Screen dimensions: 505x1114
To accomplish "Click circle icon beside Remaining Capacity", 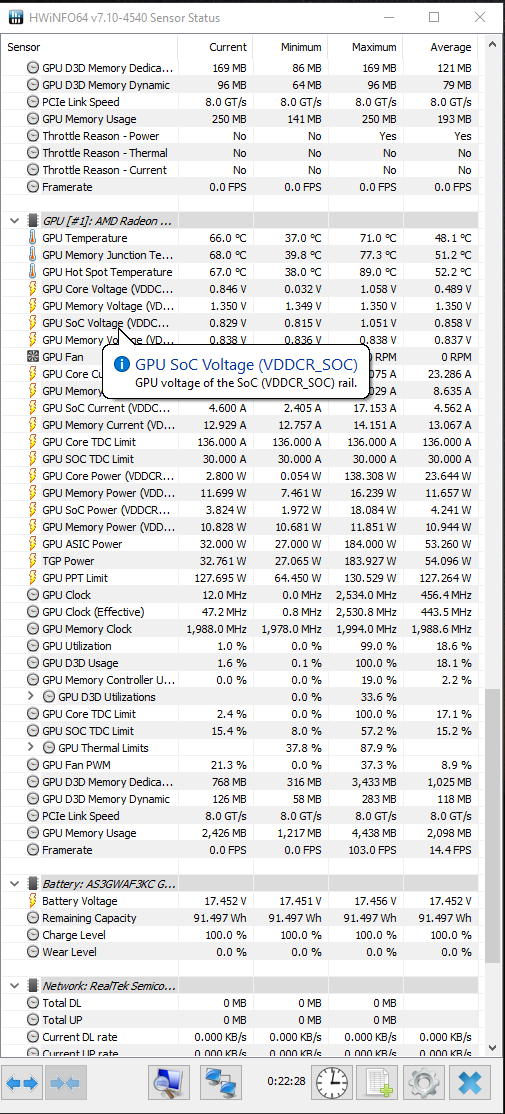I will pos(33,918).
